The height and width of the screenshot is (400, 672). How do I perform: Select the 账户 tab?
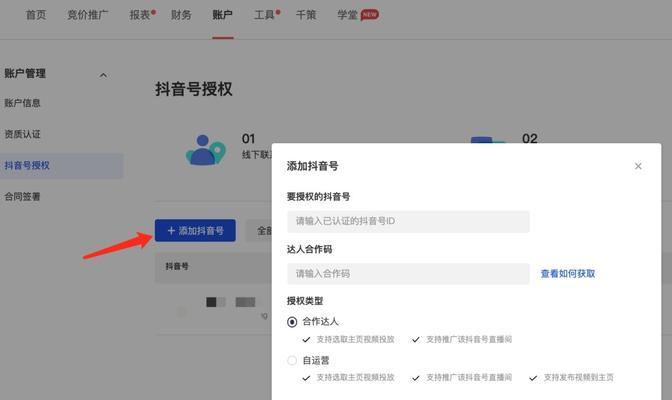click(x=222, y=15)
